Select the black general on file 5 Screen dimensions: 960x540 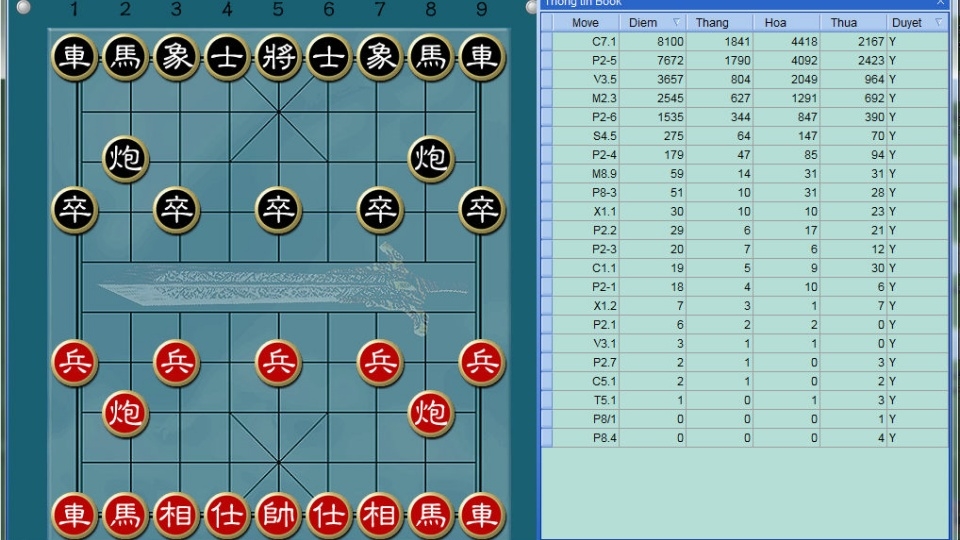pos(278,58)
